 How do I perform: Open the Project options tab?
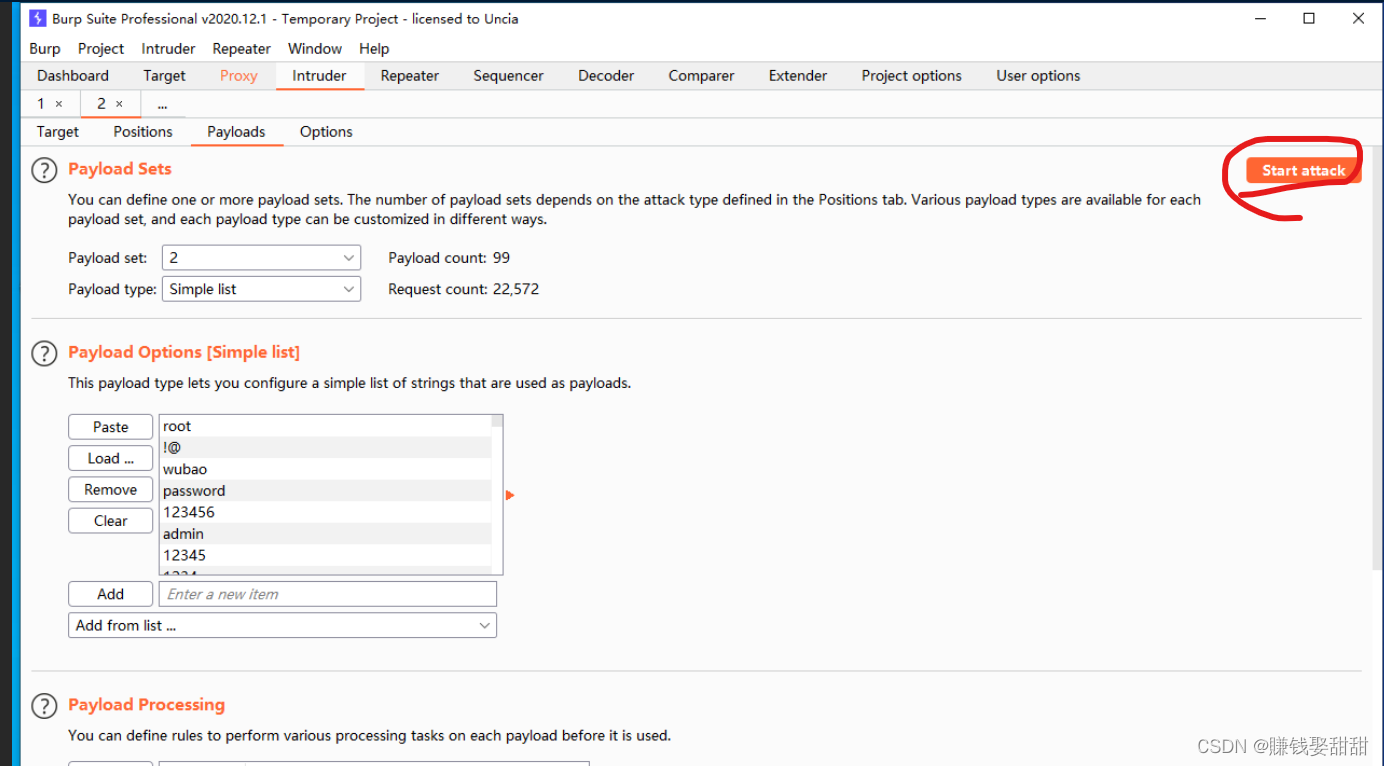(x=912, y=76)
